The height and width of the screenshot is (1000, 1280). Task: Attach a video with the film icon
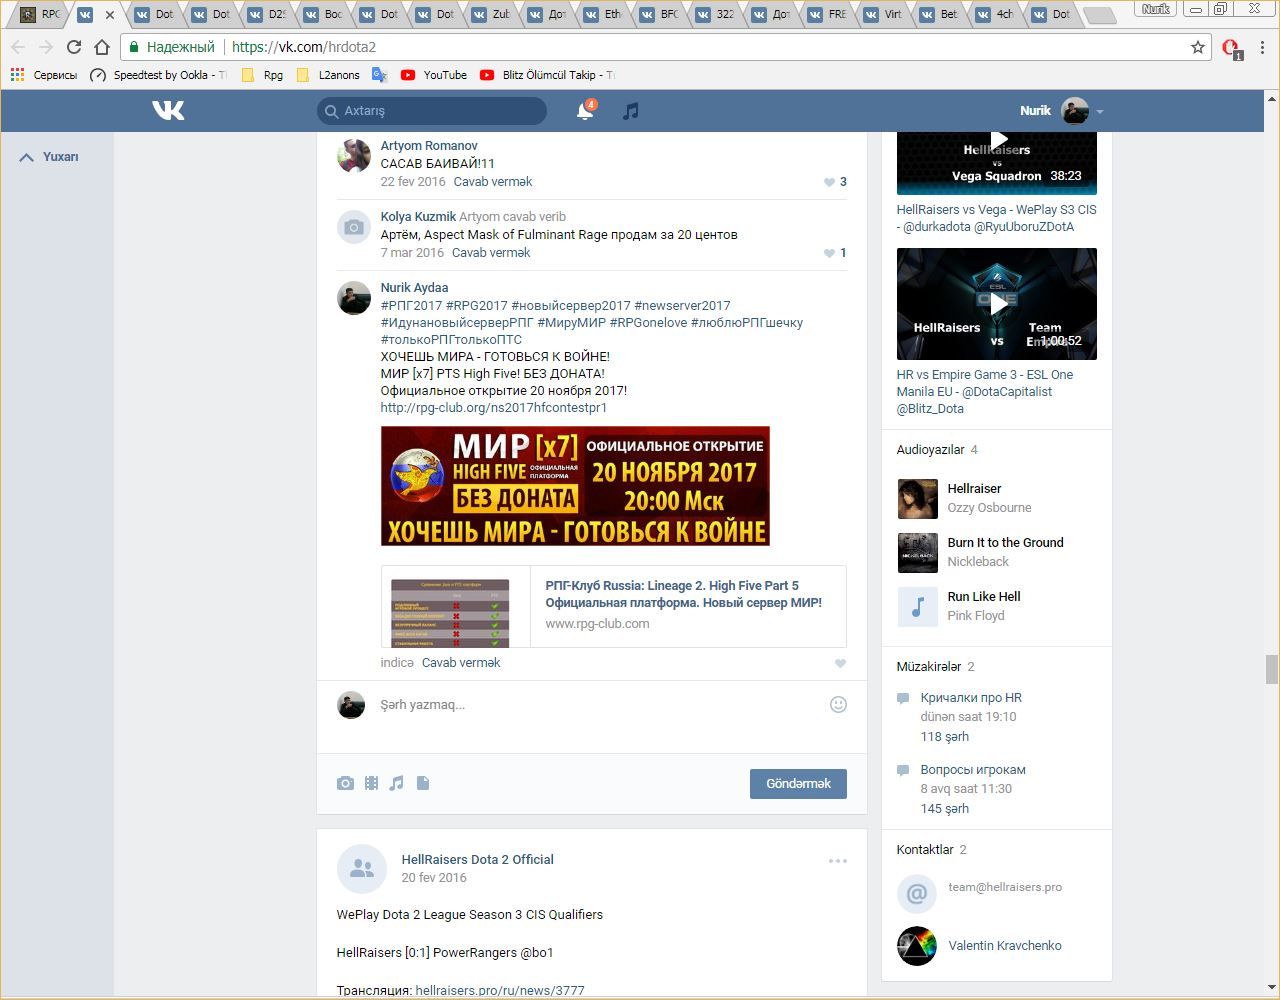coord(371,783)
